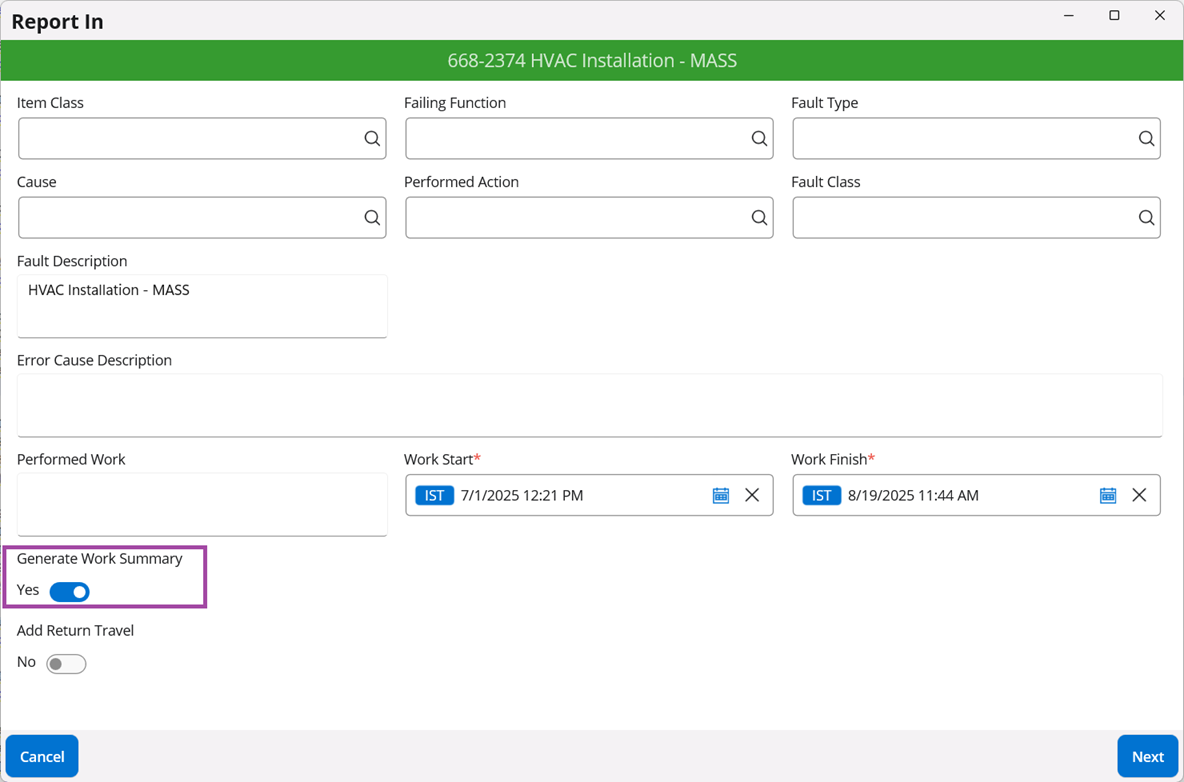Turn off Generate Work Summary toggle
This screenshot has height=782, width=1184.
pyautogui.click(x=70, y=592)
